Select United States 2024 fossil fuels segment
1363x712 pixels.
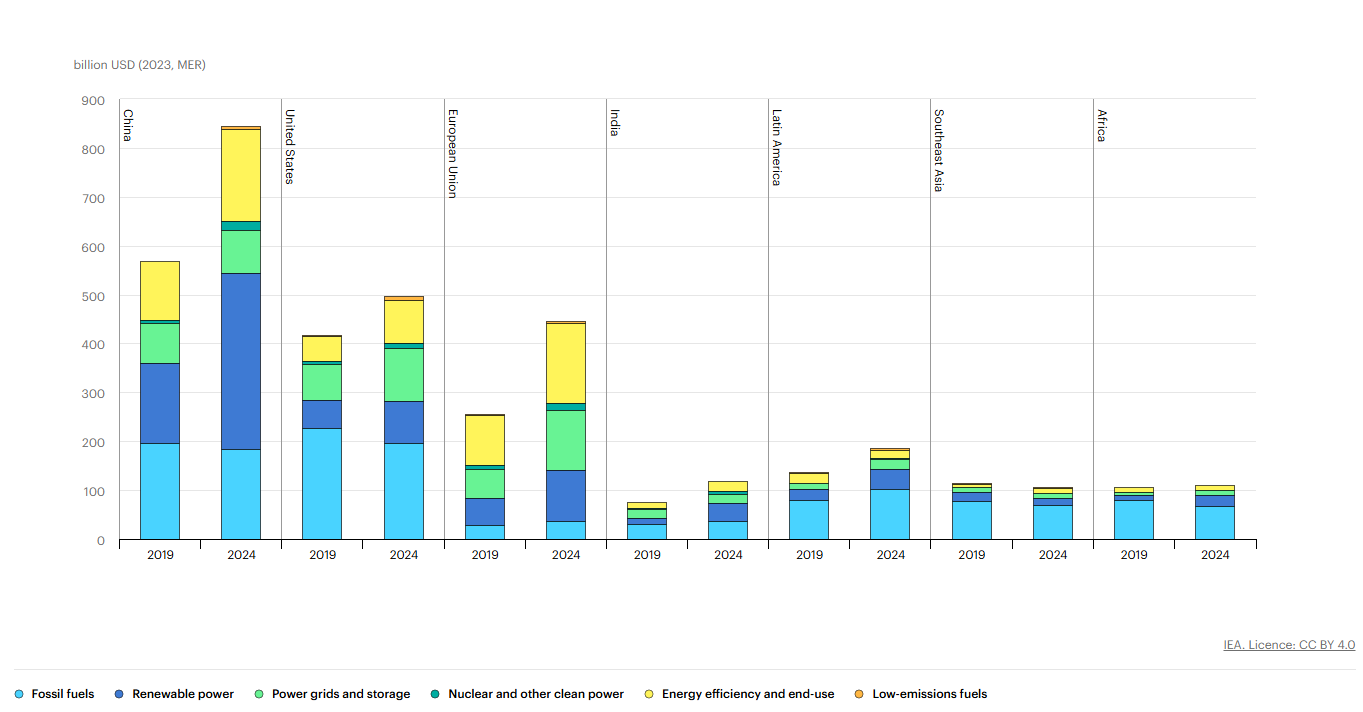pyautogui.click(x=404, y=492)
